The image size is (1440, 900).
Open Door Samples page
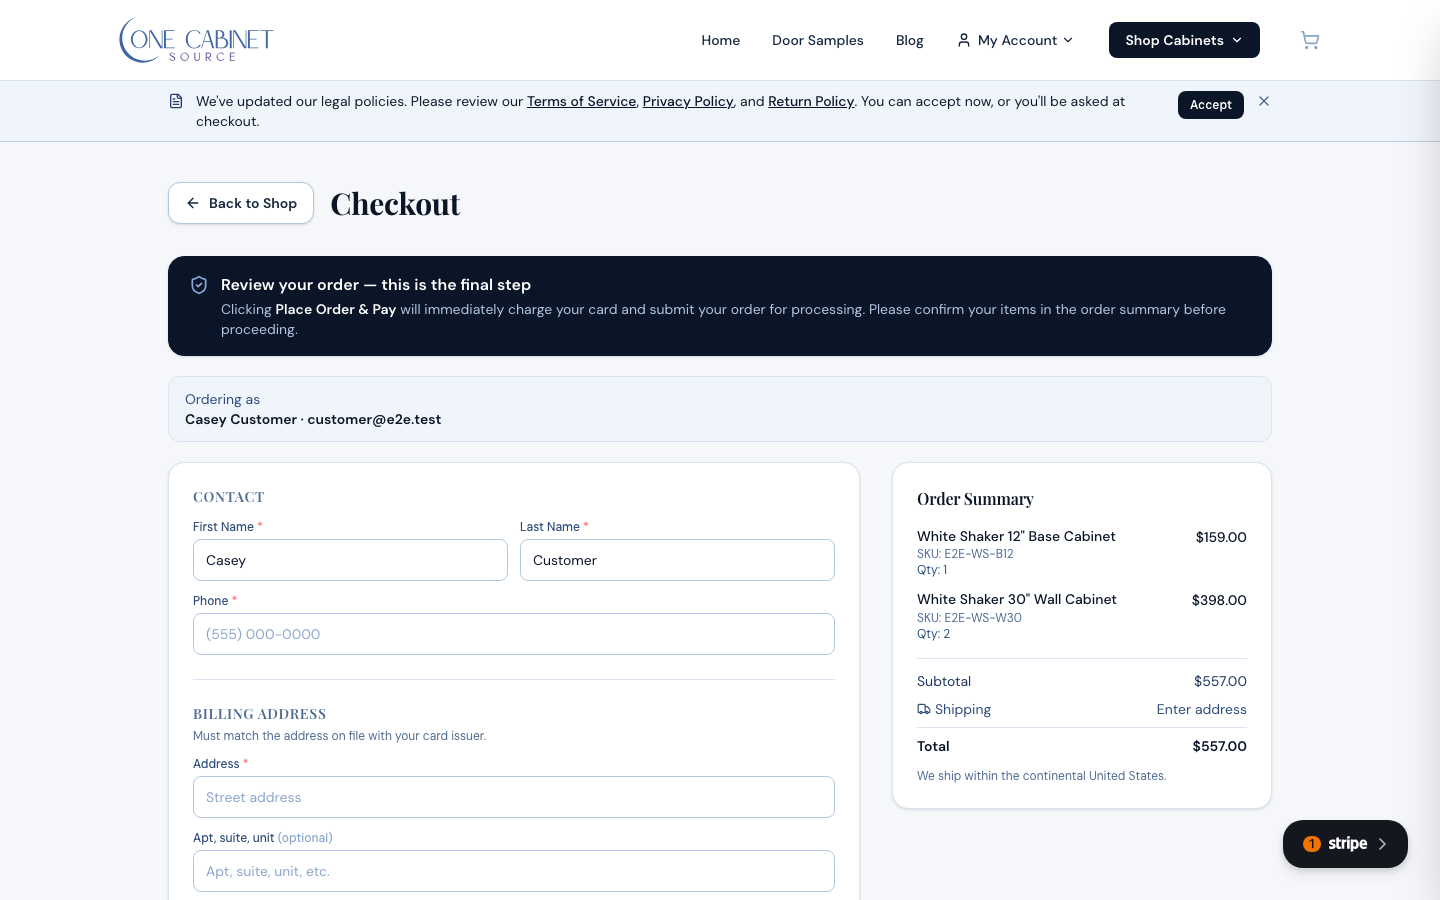[818, 40]
